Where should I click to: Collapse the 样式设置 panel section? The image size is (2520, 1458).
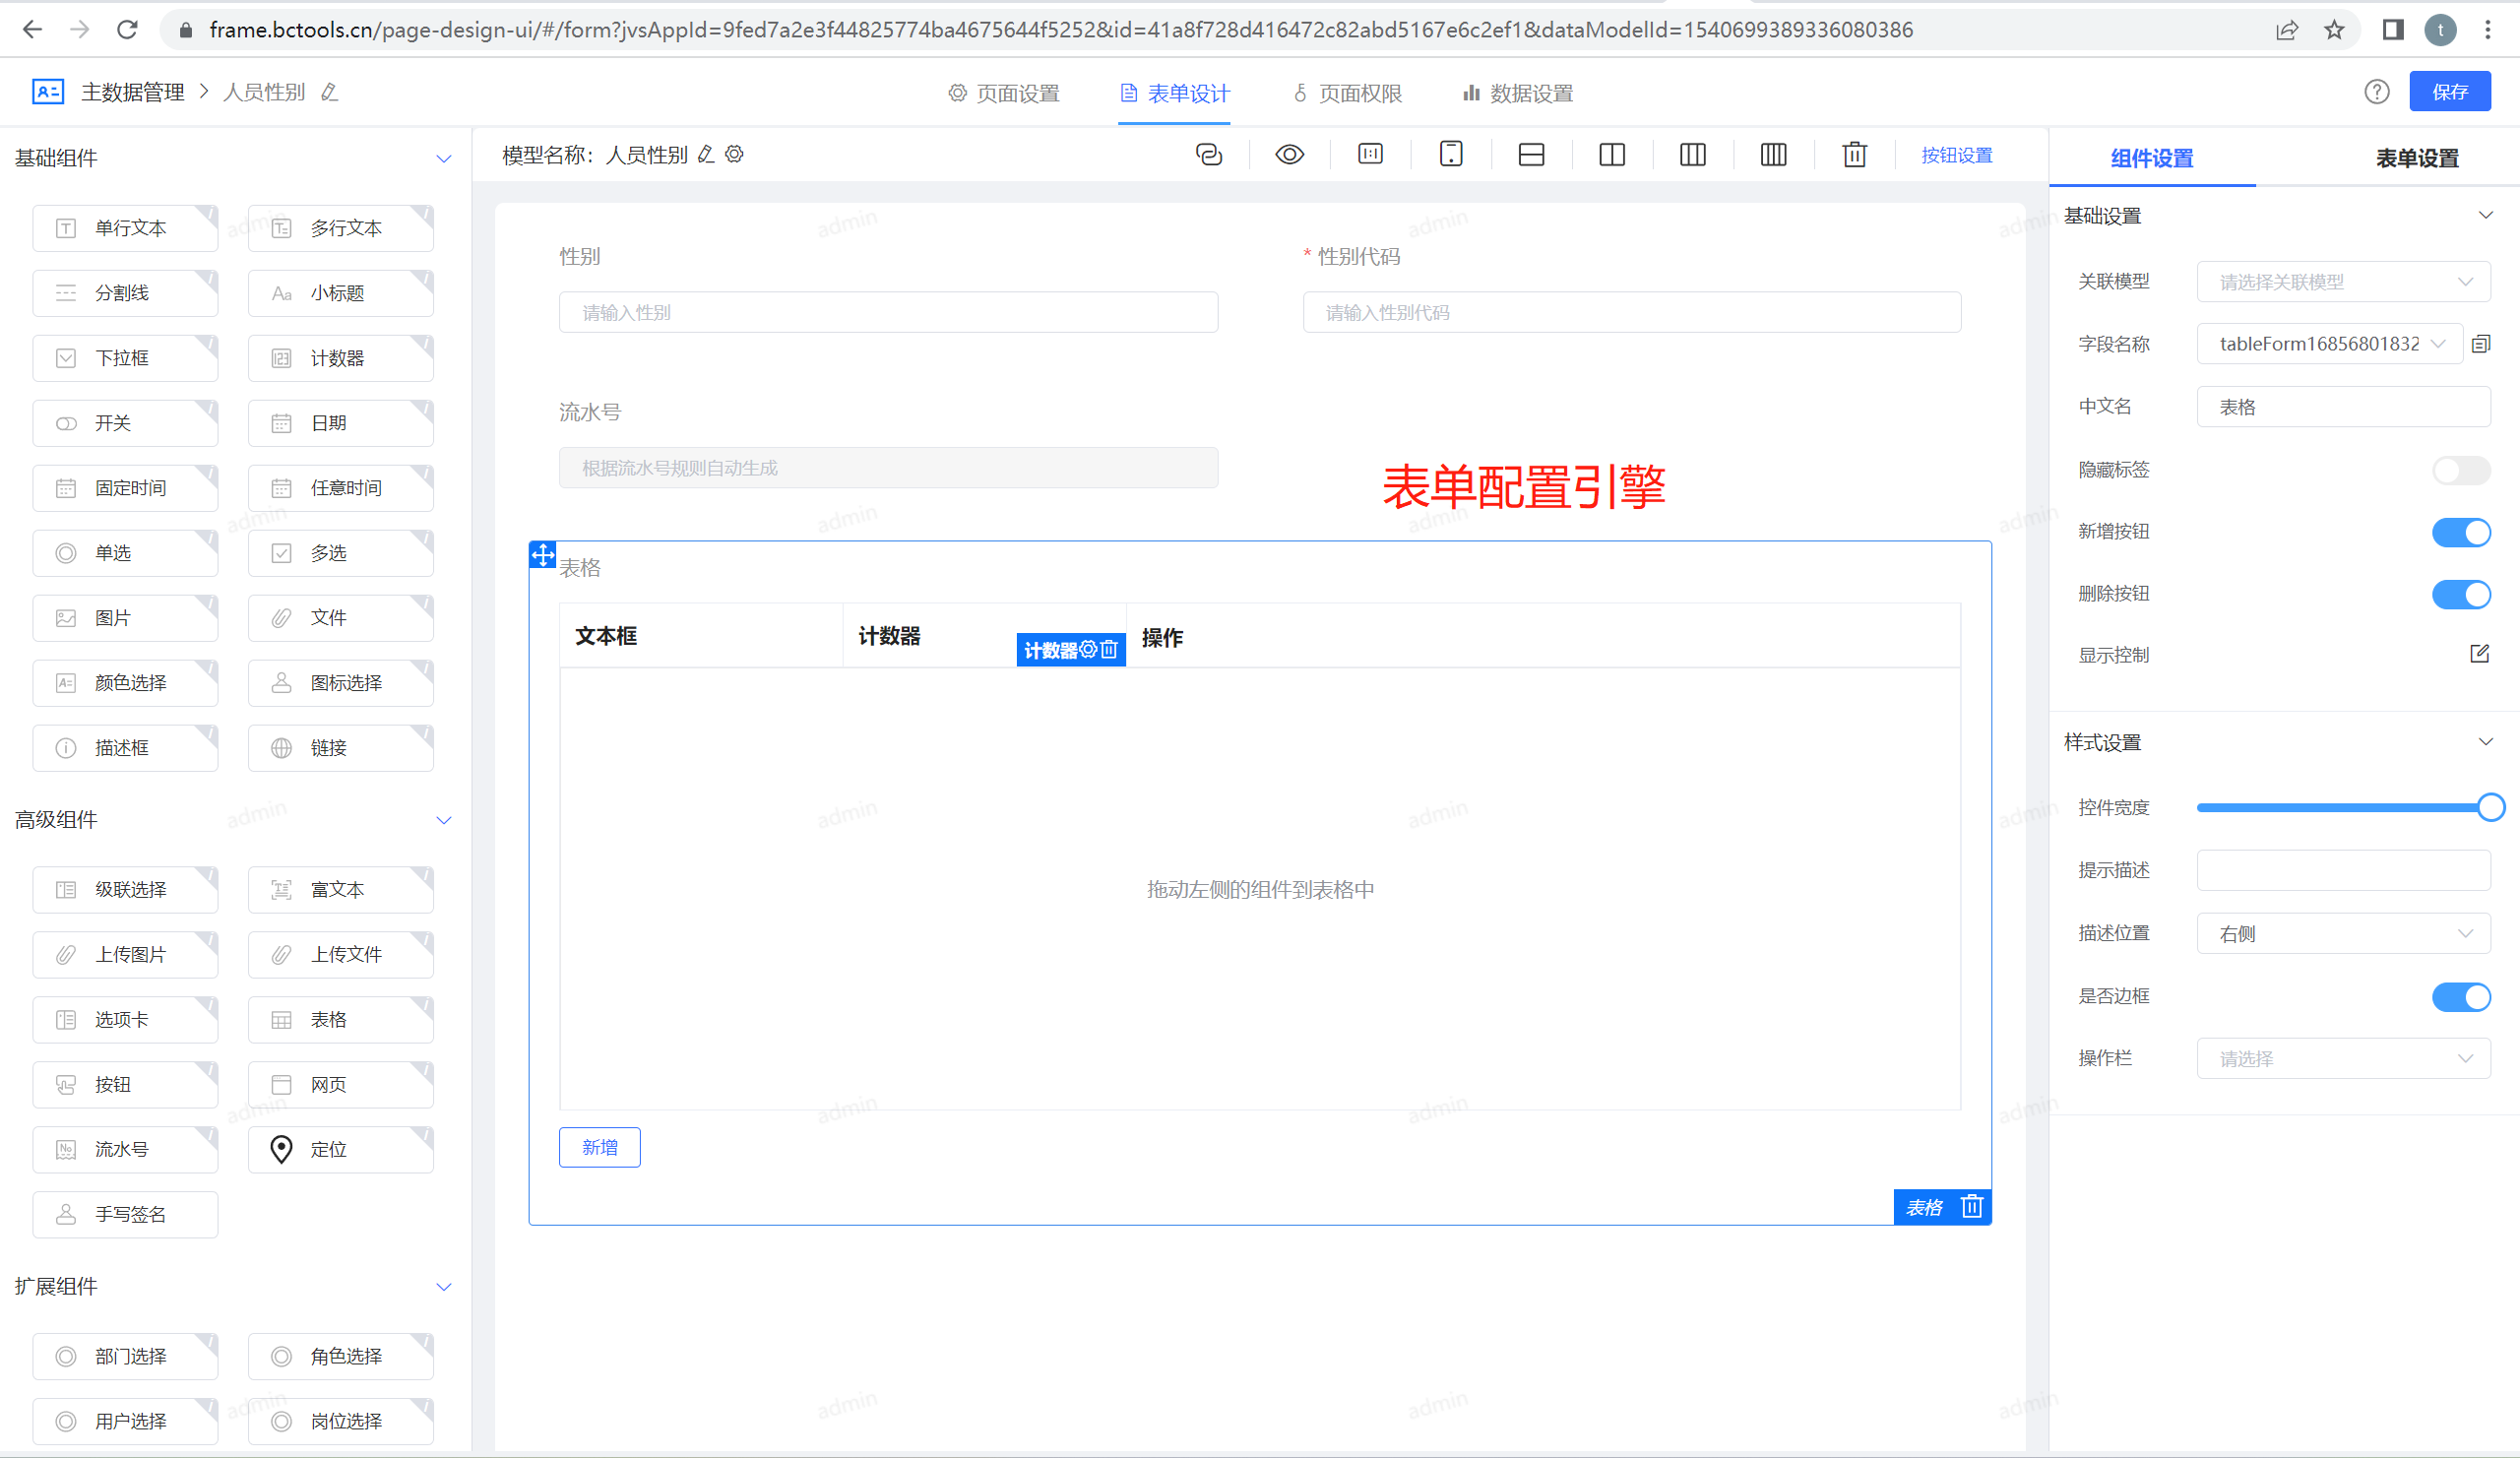coord(2486,742)
